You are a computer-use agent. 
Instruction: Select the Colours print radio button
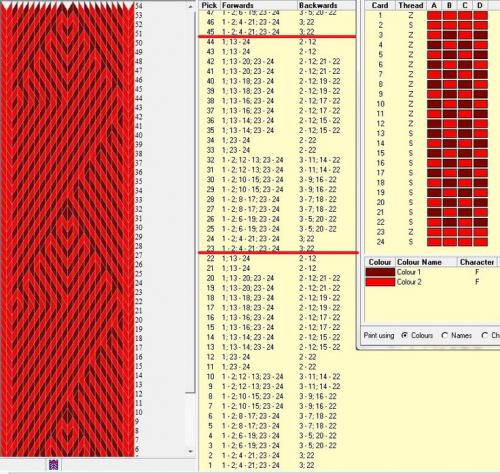[x=404, y=335]
